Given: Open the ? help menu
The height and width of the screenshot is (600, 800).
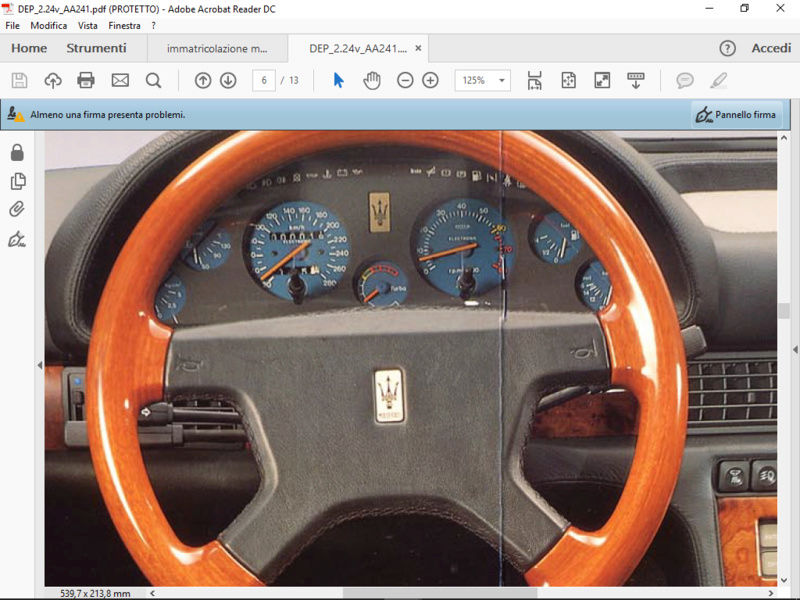Looking at the screenshot, I should [154, 26].
